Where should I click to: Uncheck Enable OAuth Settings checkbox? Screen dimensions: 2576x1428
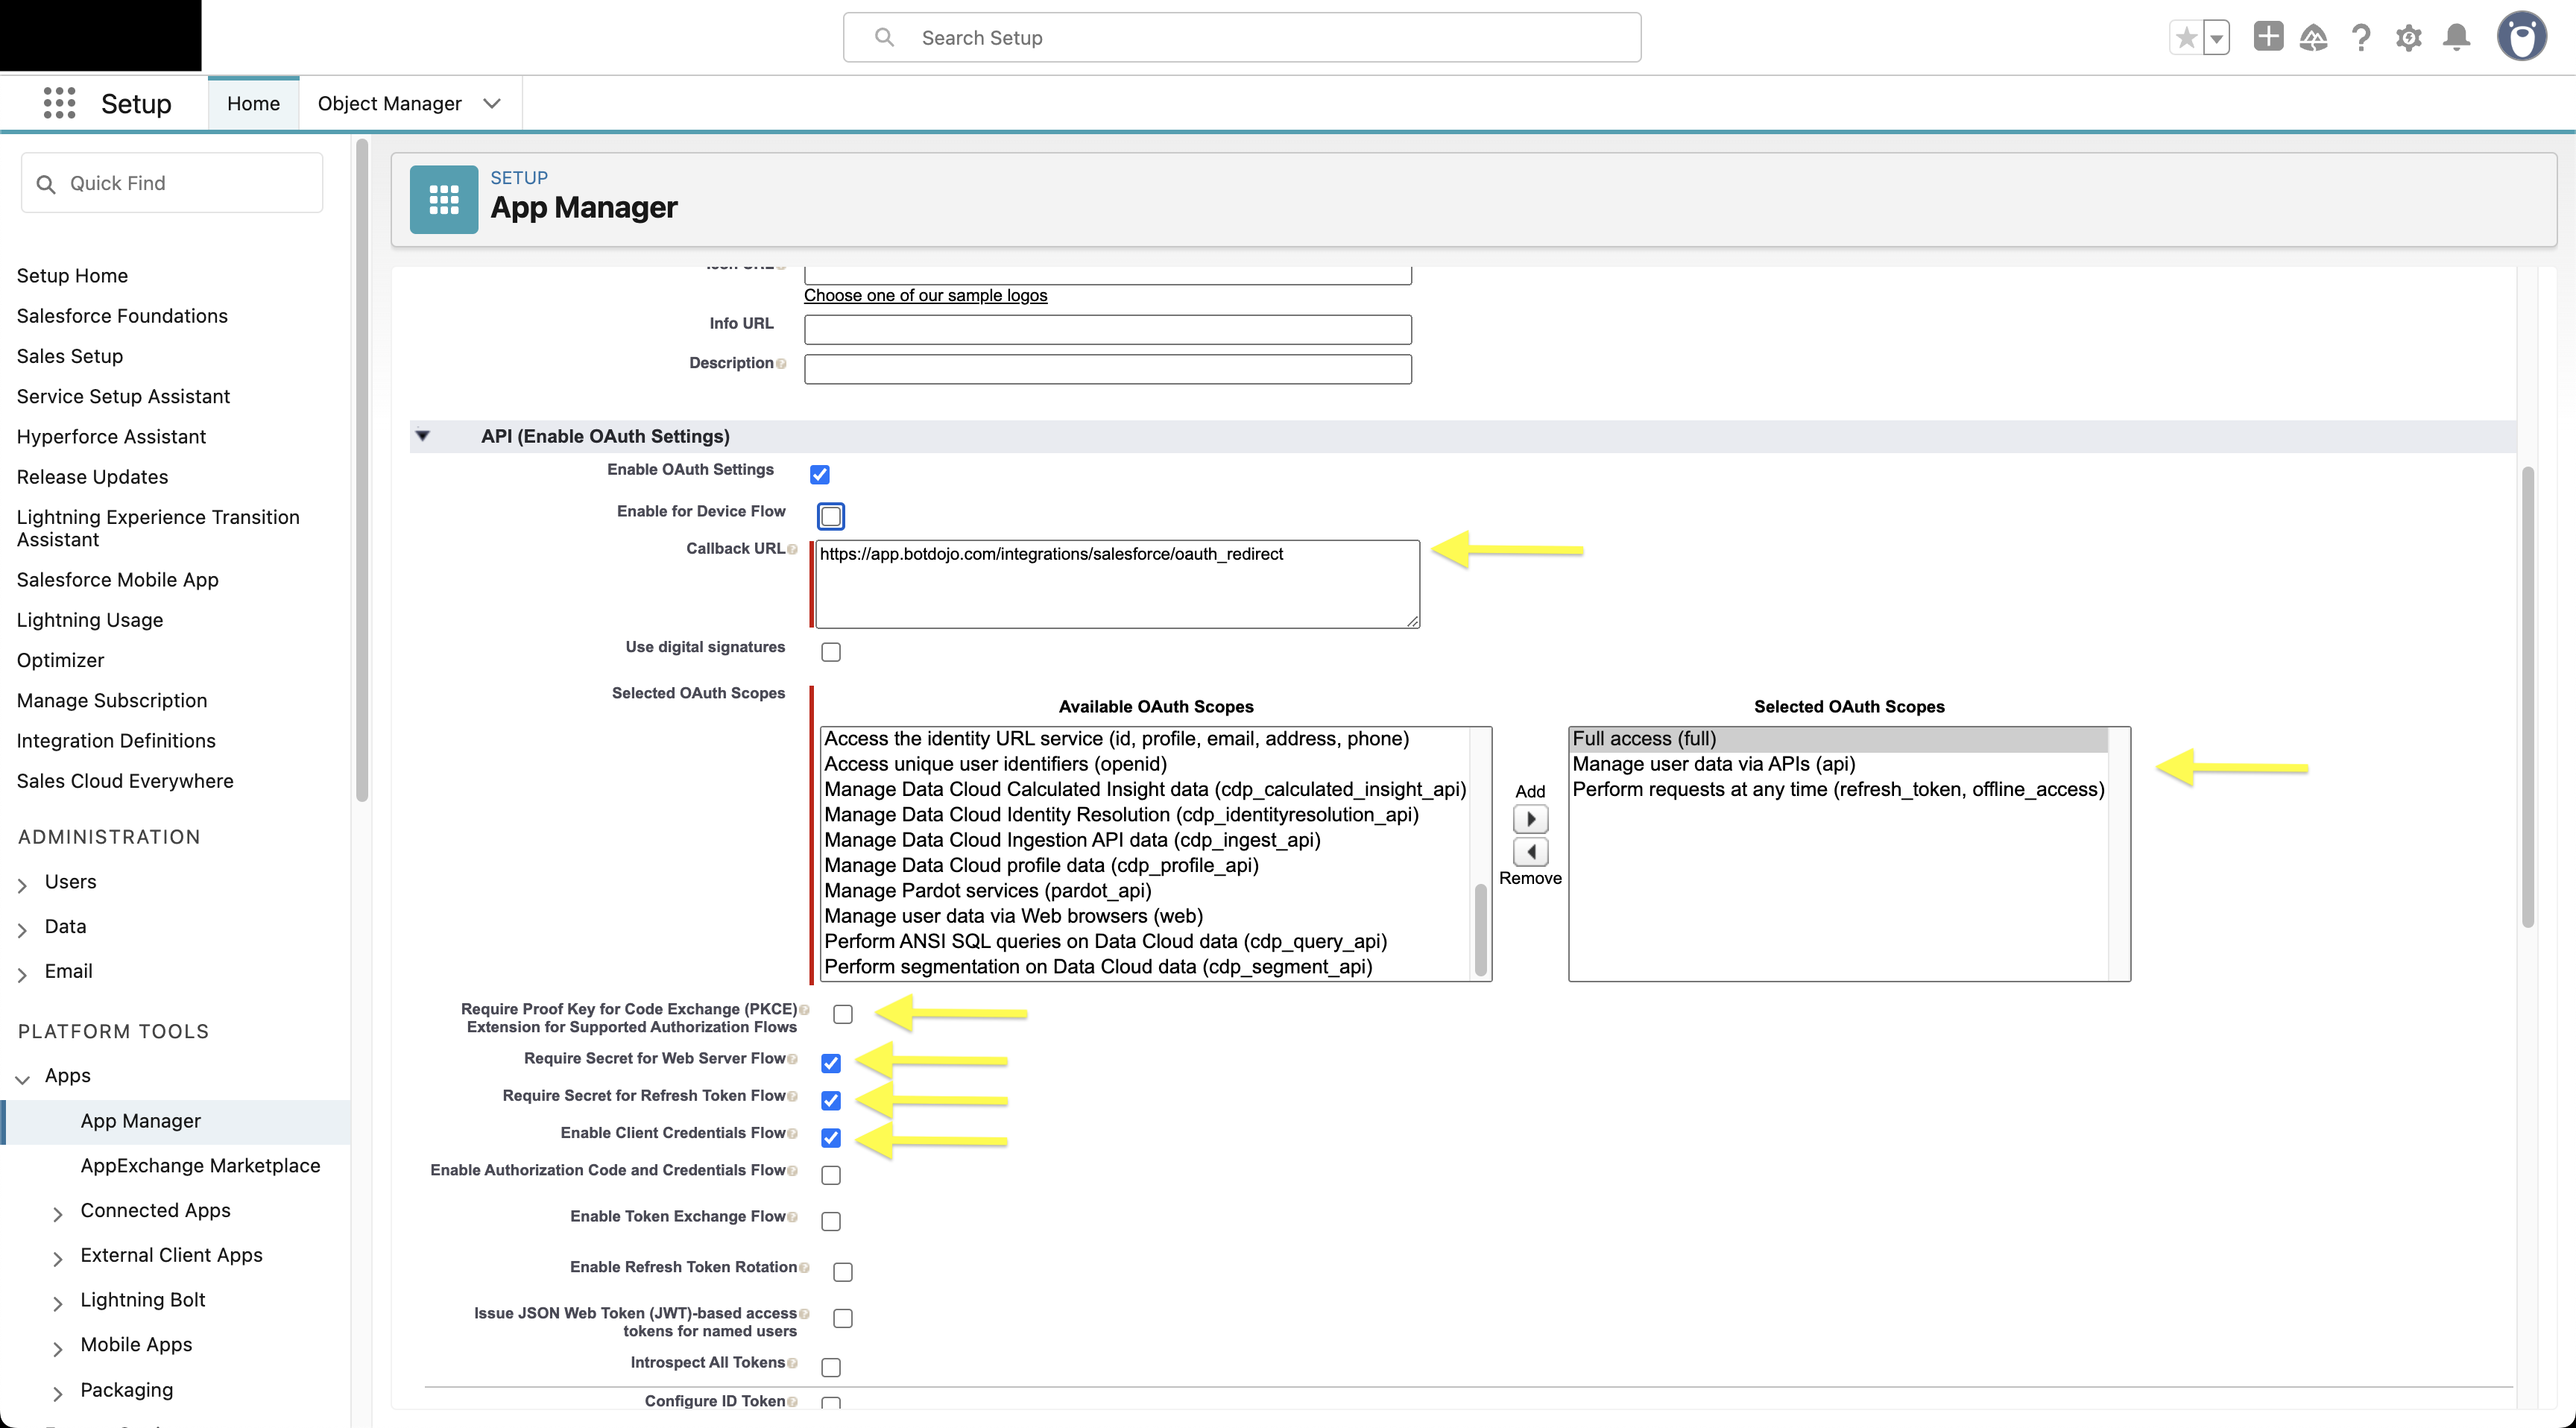[x=820, y=474]
